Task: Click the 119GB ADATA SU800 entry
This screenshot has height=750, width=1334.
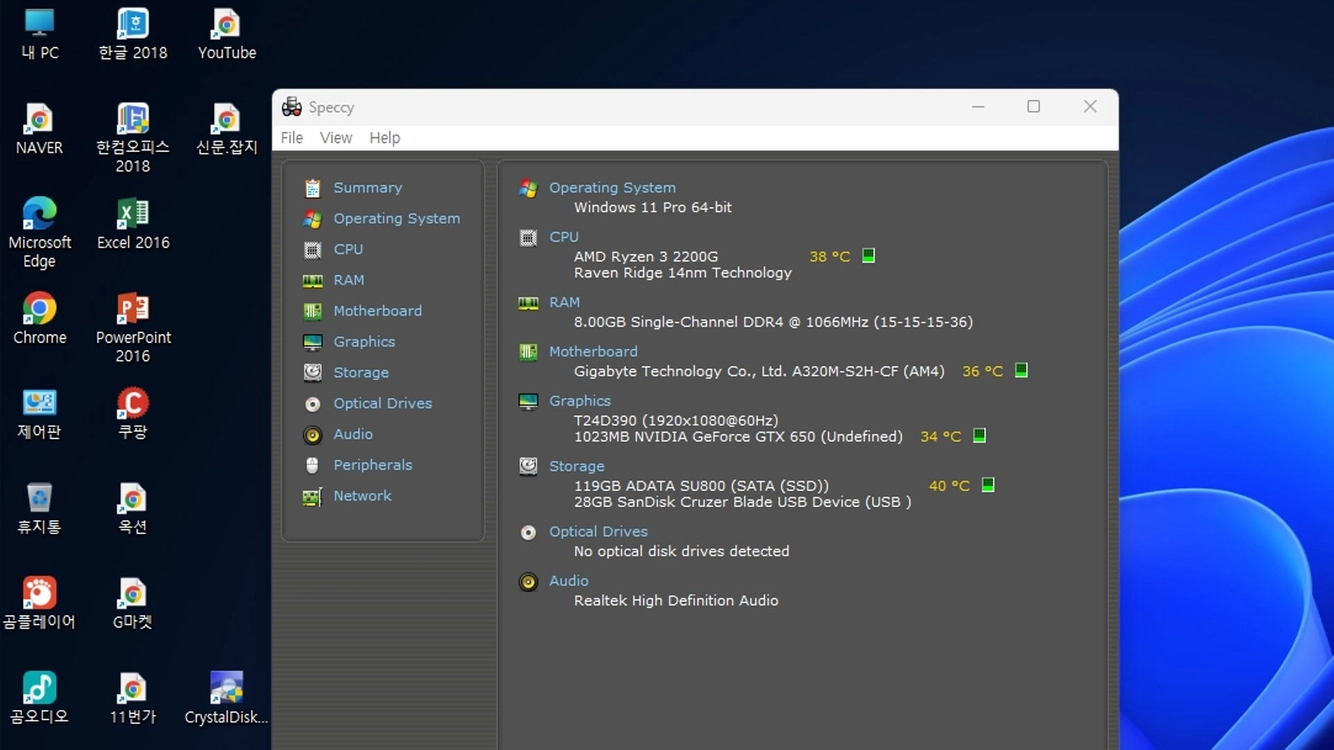Action: pyautogui.click(x=701, y=486)
